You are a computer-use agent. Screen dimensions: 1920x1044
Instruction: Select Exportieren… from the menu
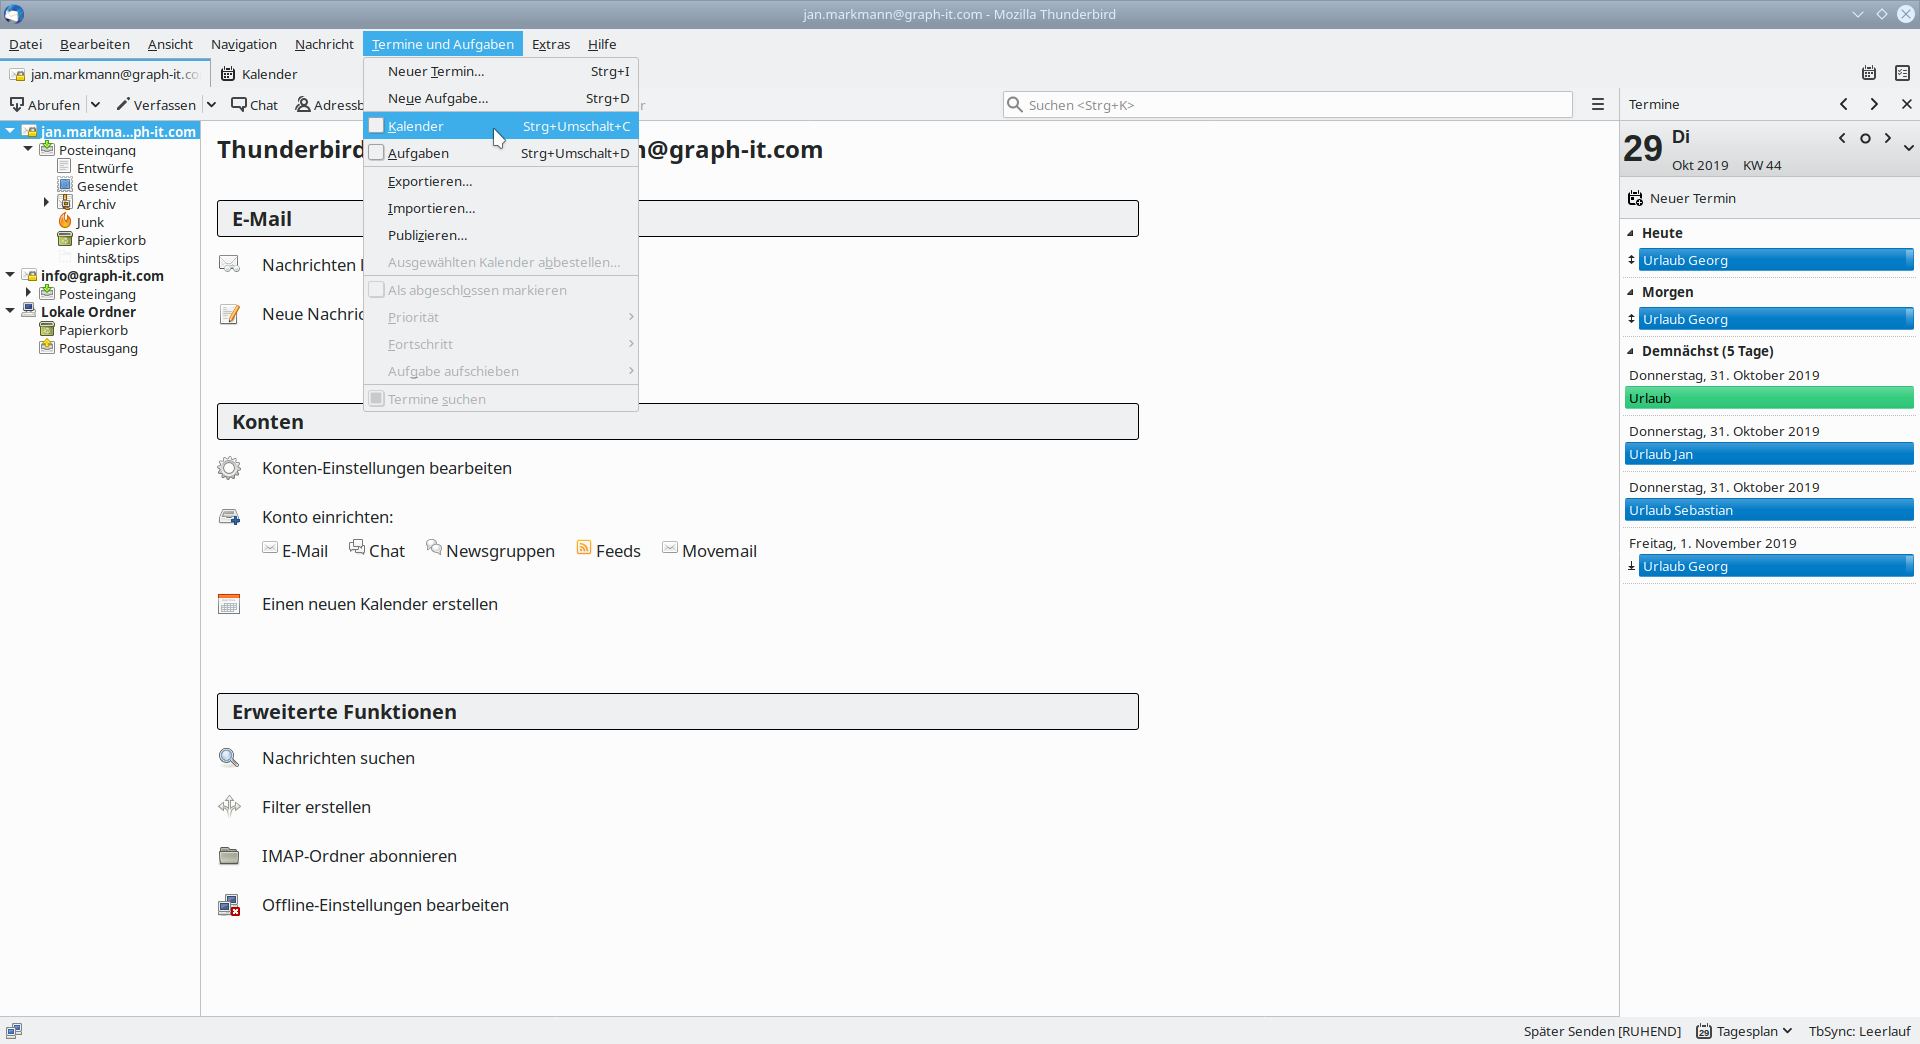pos(430,181)
